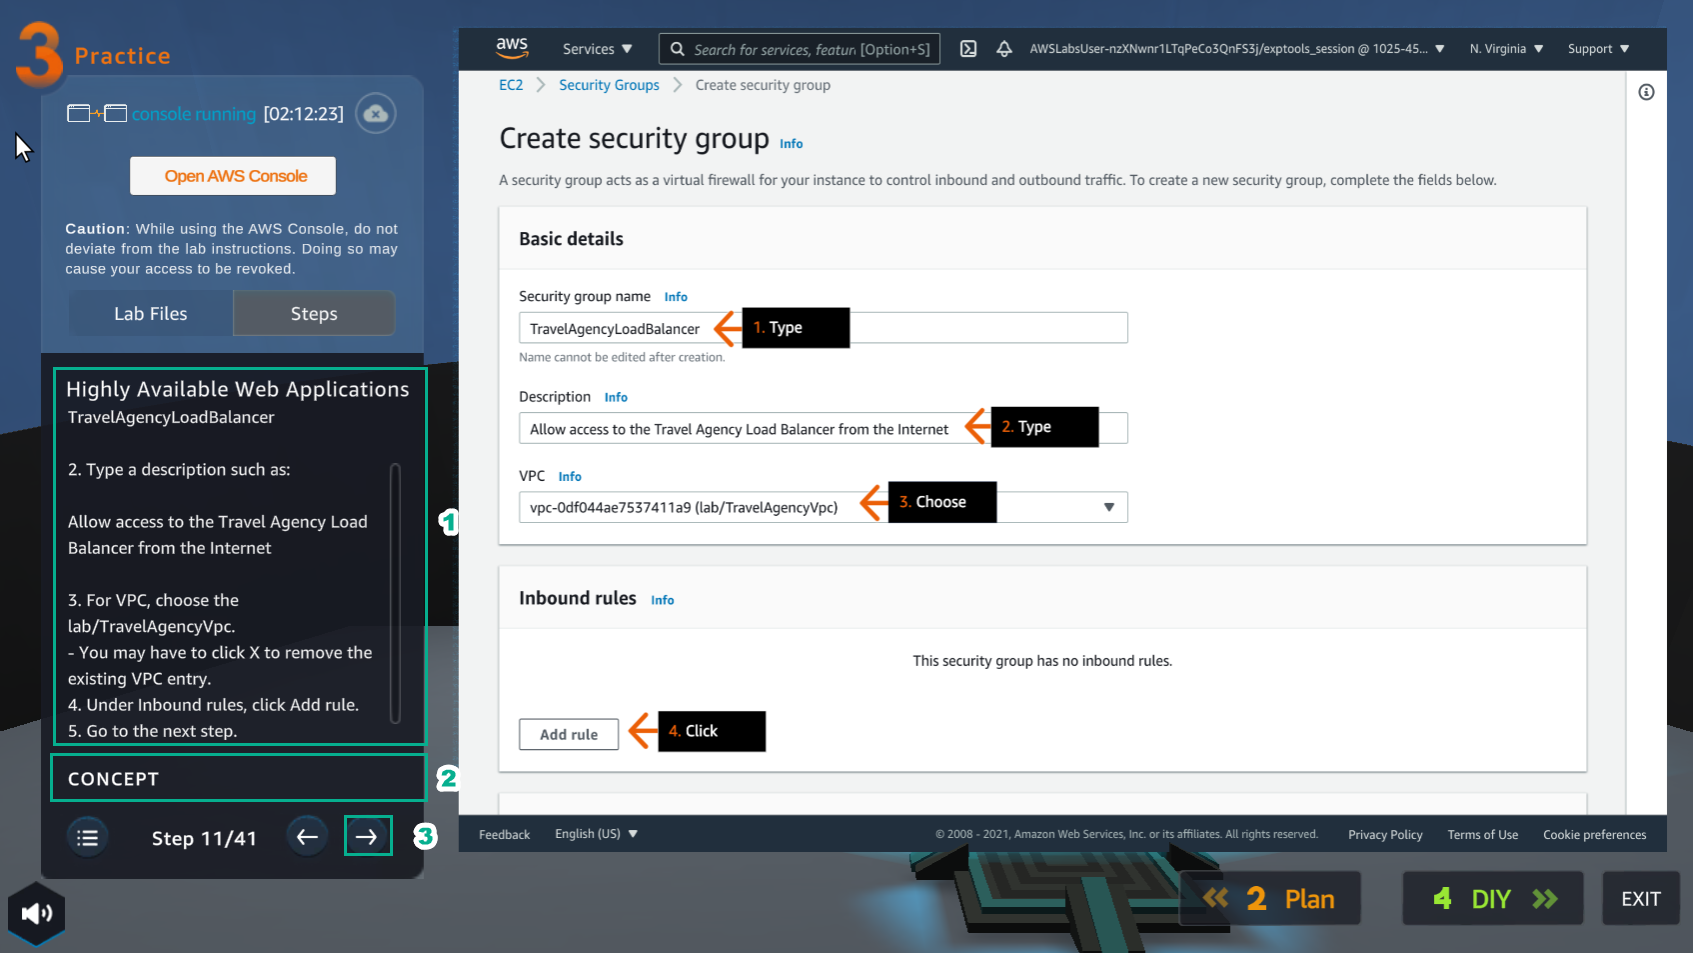1693x953 pixels.
Task: Click Info link for Inbound rules
Action: (662, 600)
